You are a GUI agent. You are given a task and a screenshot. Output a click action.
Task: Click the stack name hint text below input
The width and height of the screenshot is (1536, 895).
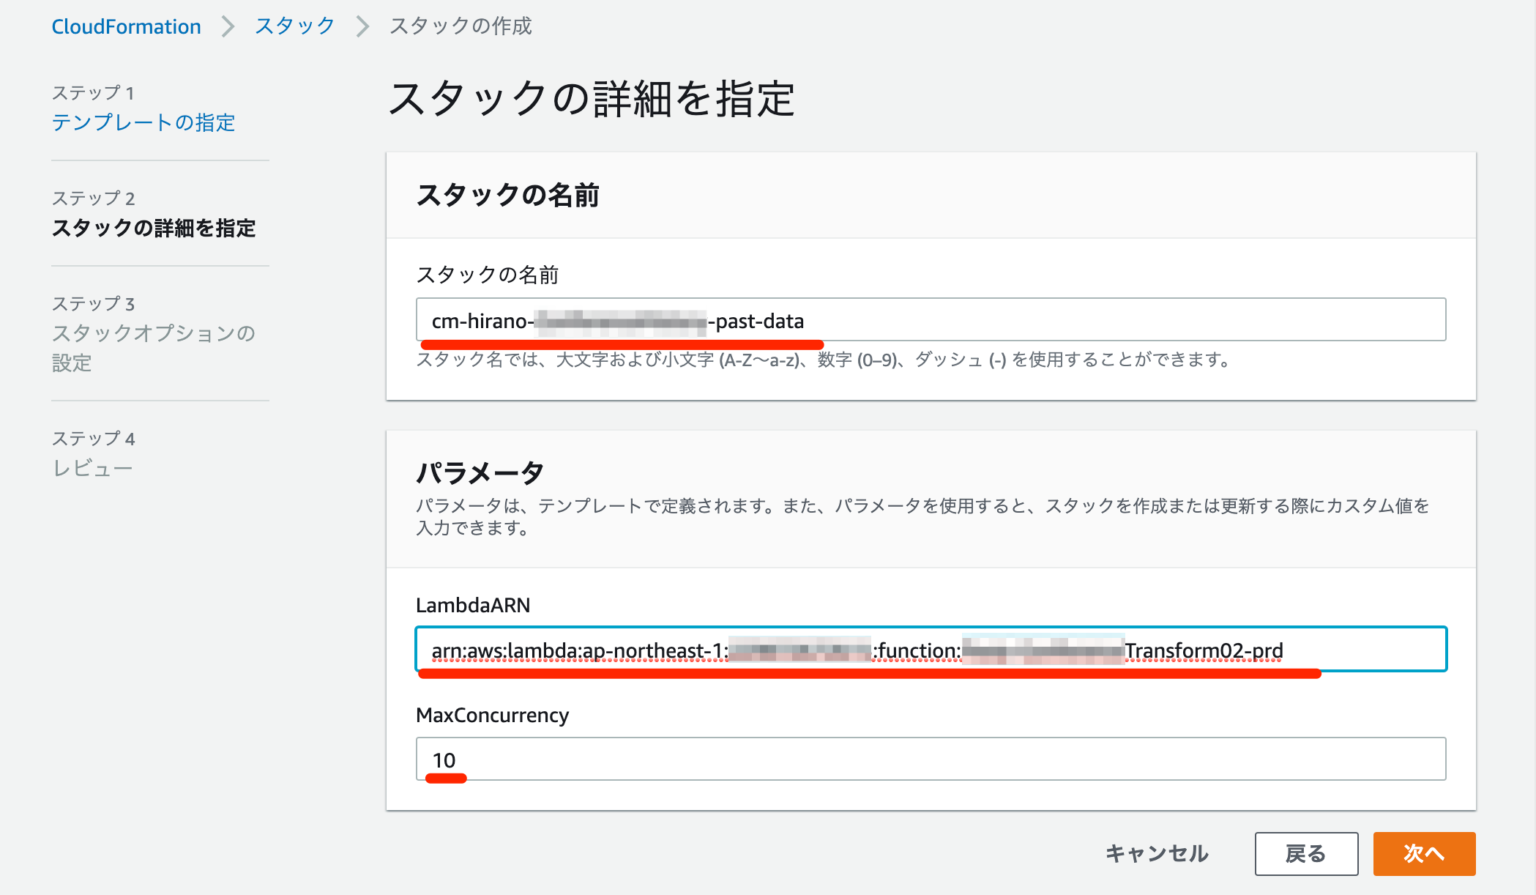pos(823,360)
